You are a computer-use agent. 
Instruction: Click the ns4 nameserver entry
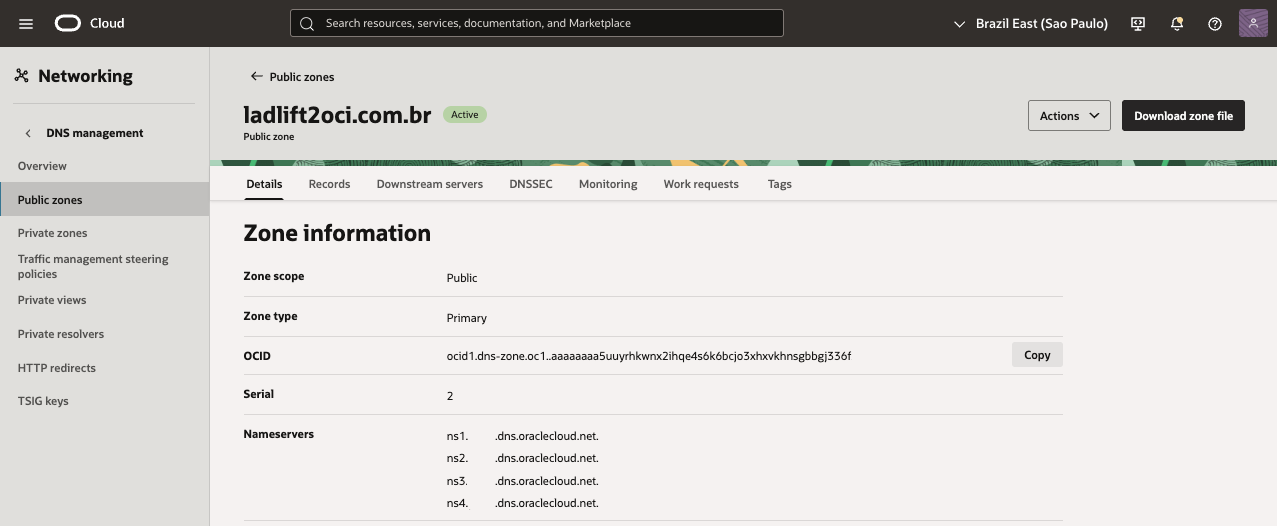coord(522,503)
